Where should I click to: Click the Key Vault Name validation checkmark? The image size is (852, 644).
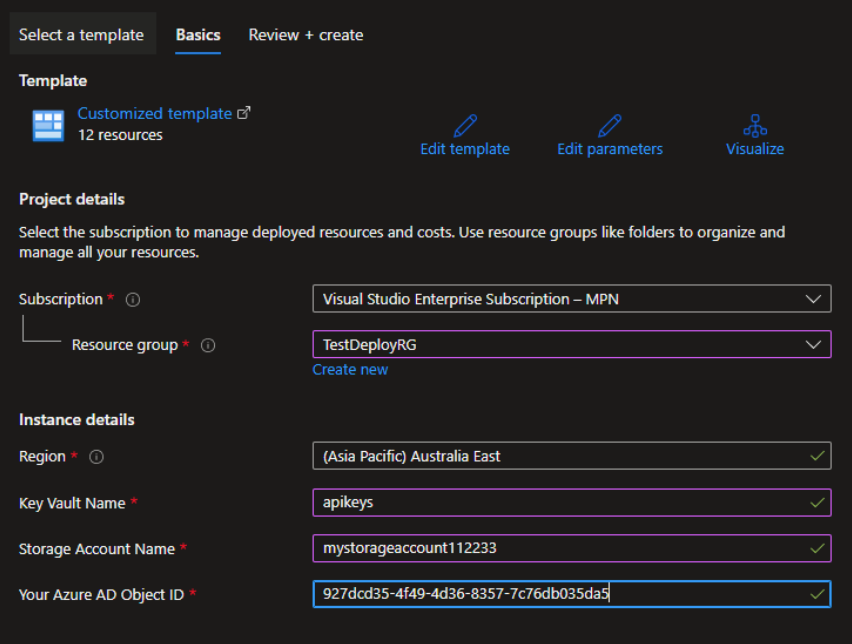click(x=817, y=503)
